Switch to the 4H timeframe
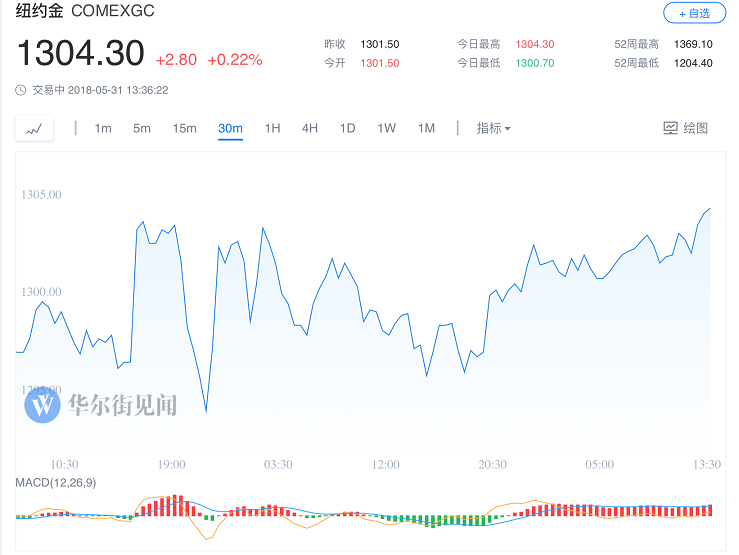 coord(310,128)
